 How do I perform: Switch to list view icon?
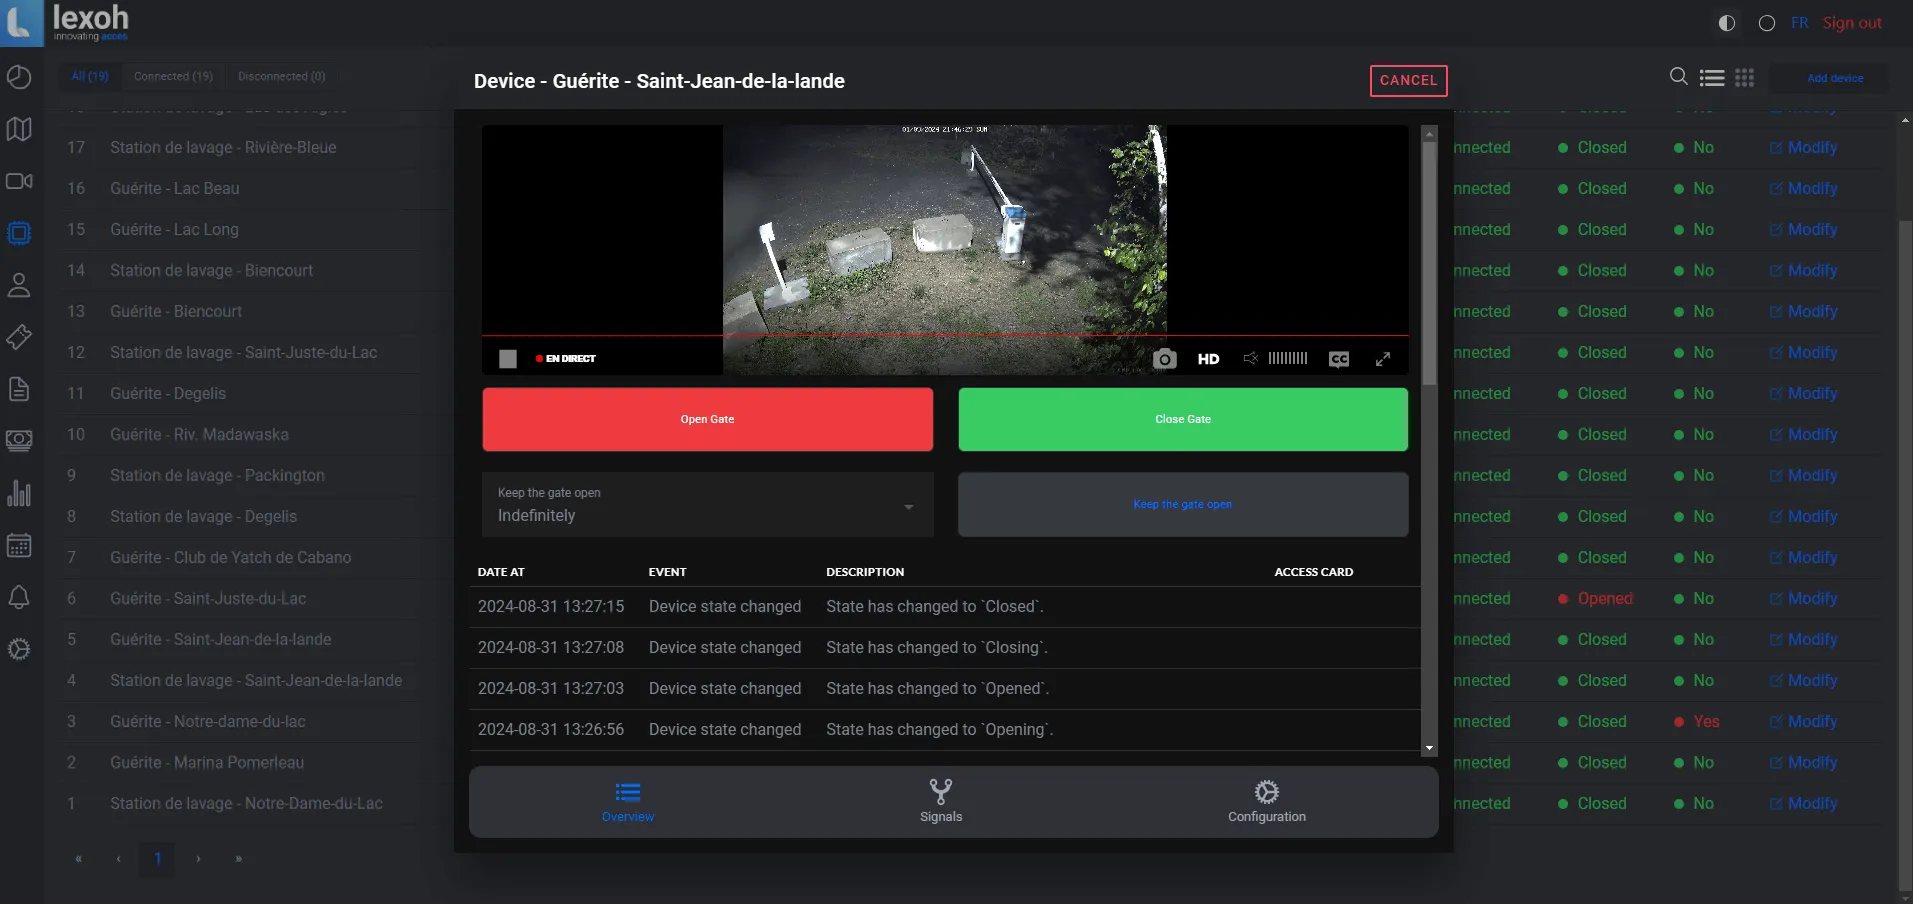click(x=1712, y=78)
